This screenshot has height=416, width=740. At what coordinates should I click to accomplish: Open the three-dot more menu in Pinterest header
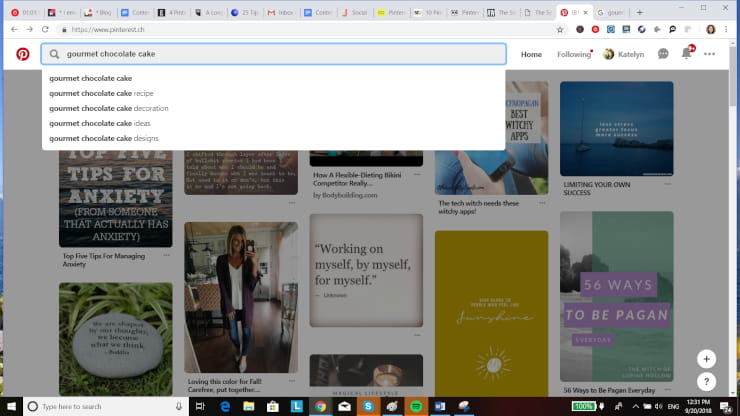pos(709,54)
